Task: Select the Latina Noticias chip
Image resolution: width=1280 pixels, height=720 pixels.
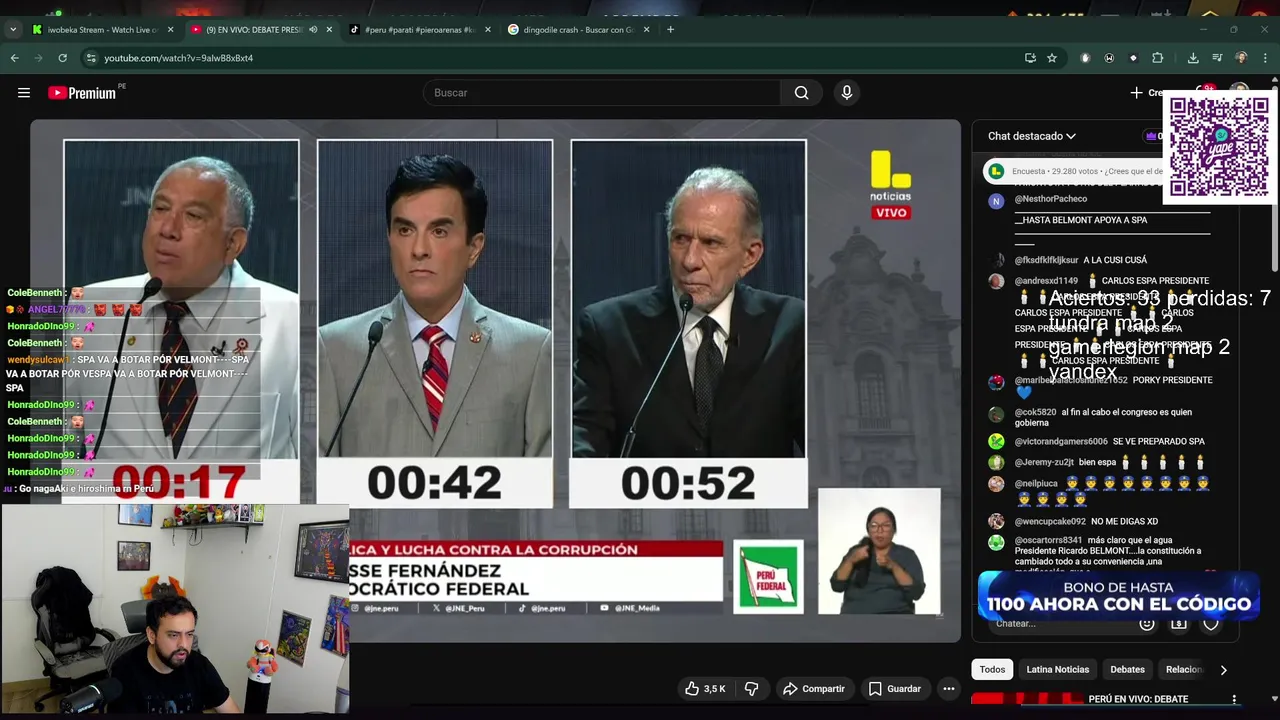Action: (1057, 669)
